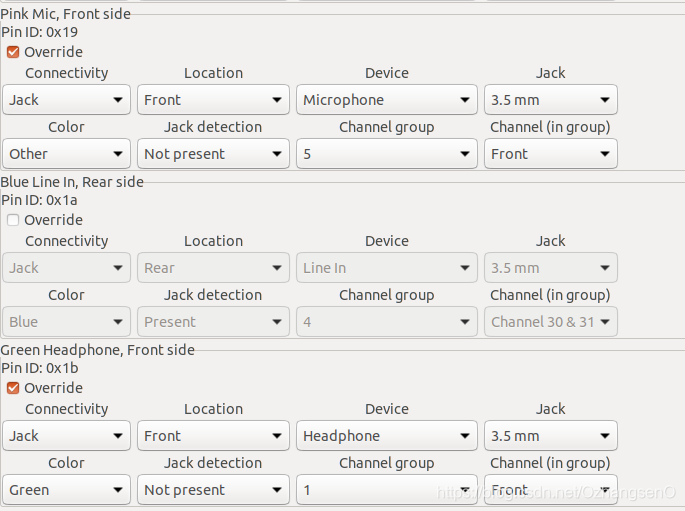Open Pink Mic Channel group dropdown showing 5
The image size is (685, 511).
pos(387,154)
